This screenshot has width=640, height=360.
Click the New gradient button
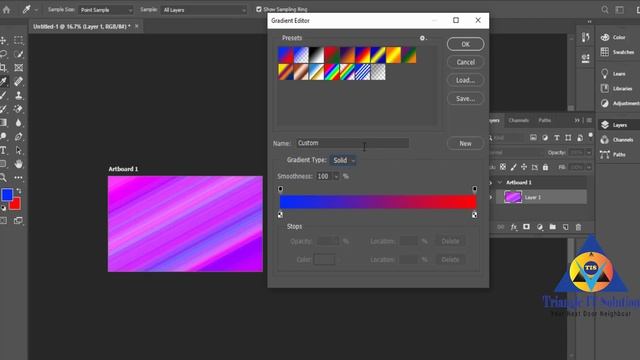point(465,144)
